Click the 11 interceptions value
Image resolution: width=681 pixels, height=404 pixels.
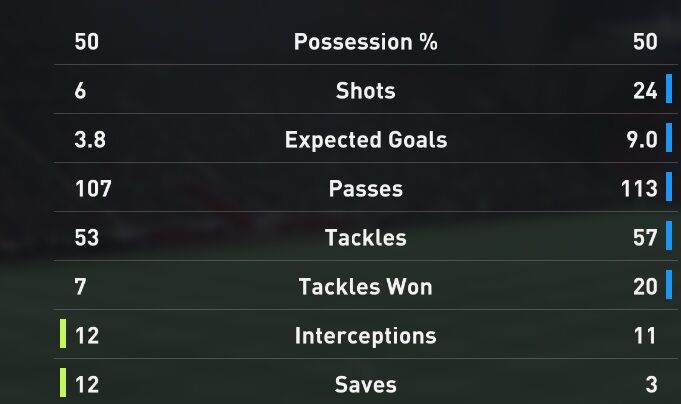645,336
